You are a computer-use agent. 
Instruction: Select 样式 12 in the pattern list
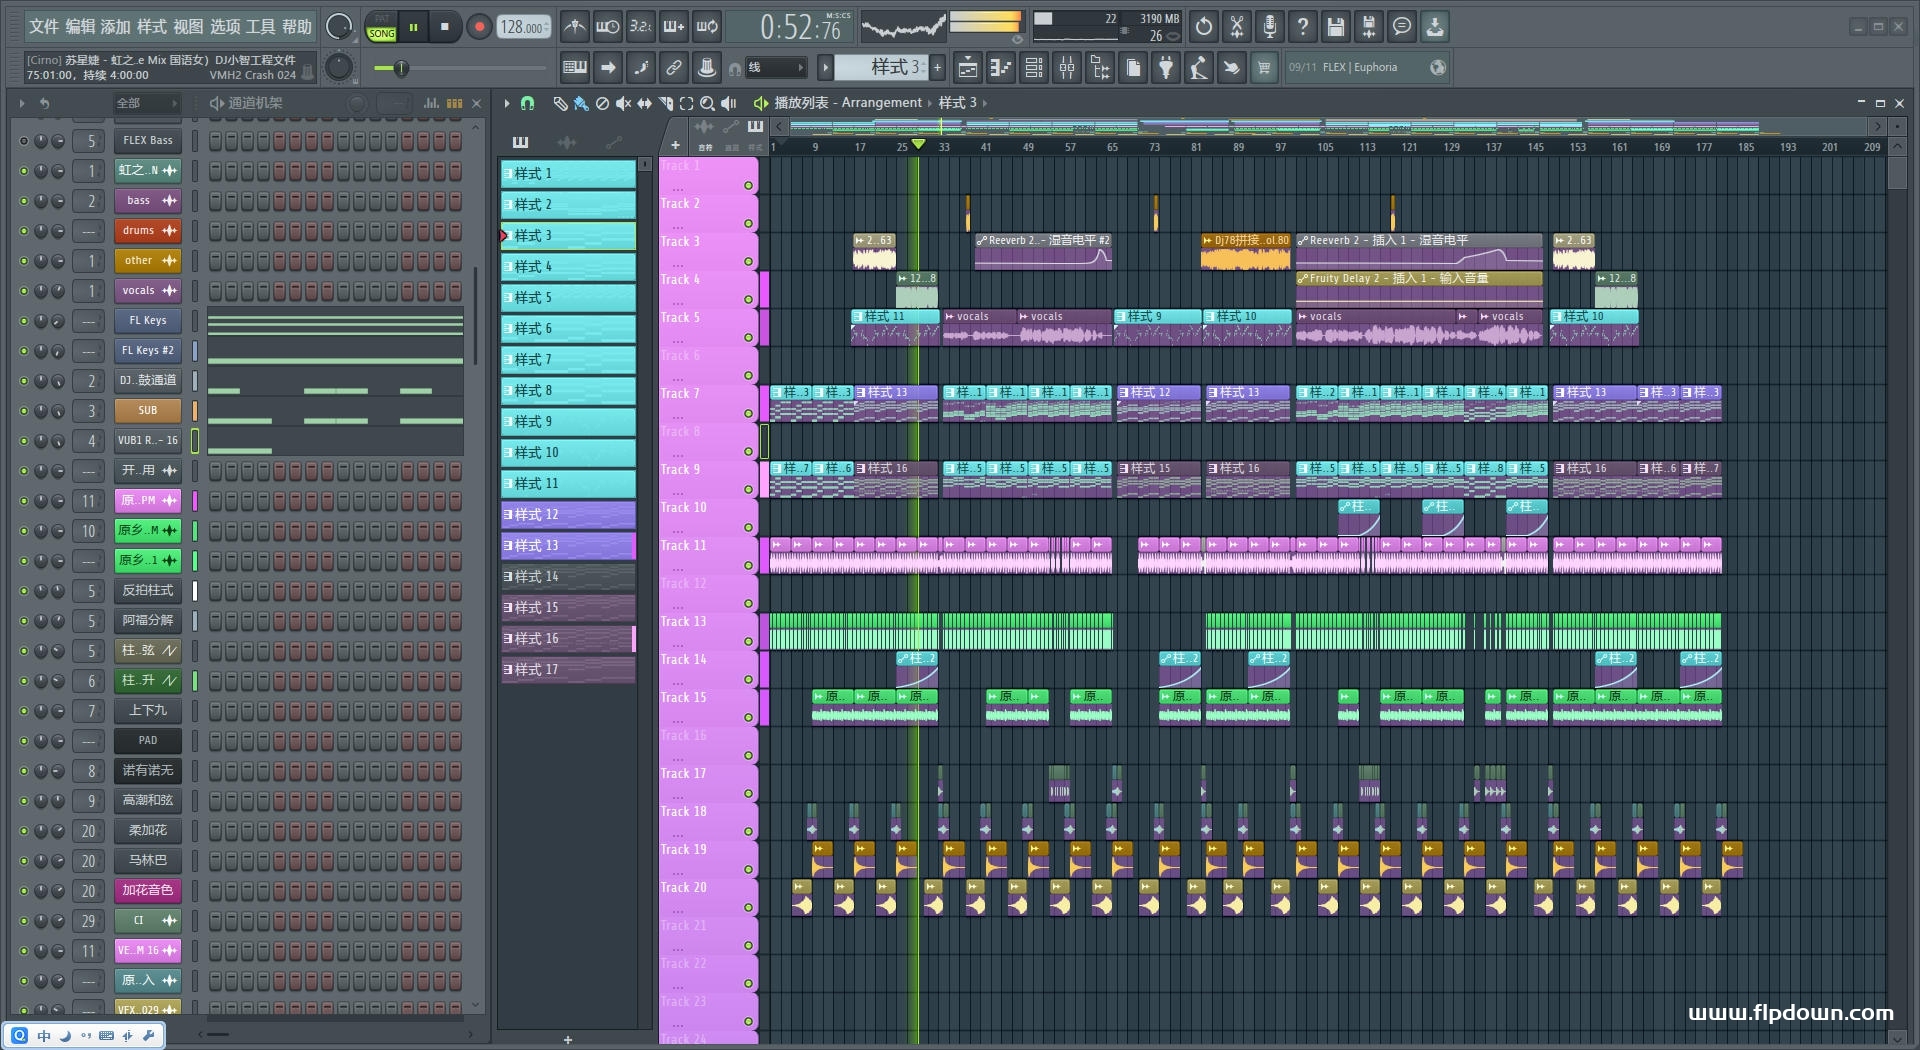coord(567,515)
